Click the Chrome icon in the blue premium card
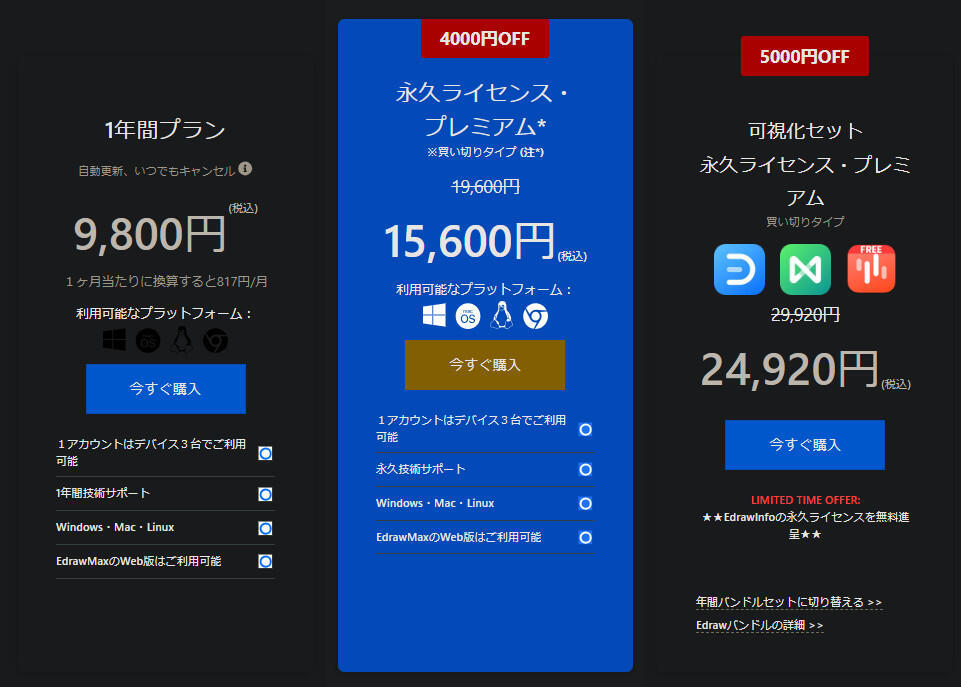The width and height of the screenshot is (961, 687). (x=536, y=316)
